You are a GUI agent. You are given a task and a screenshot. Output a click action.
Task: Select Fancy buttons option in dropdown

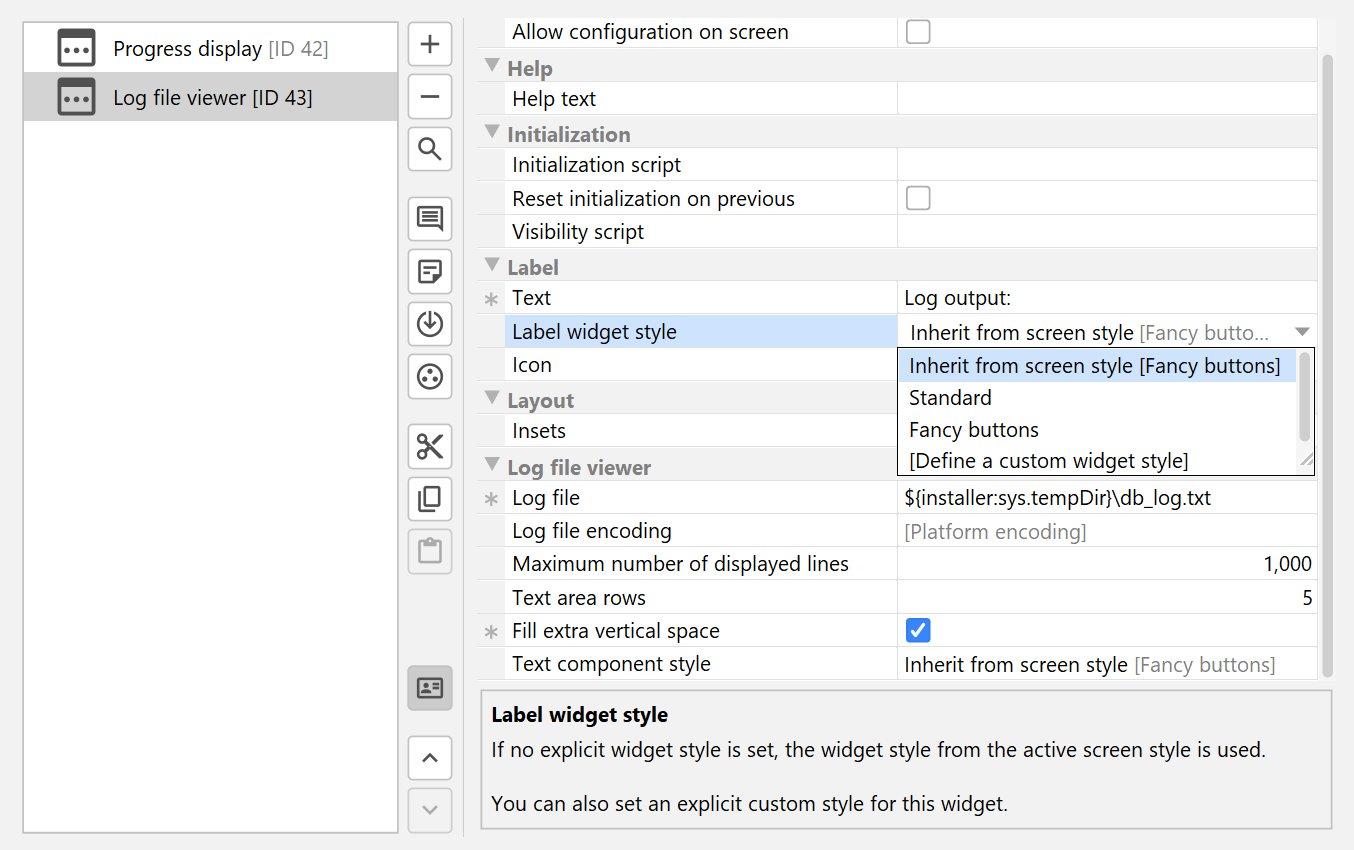click(x=973, y=430)
